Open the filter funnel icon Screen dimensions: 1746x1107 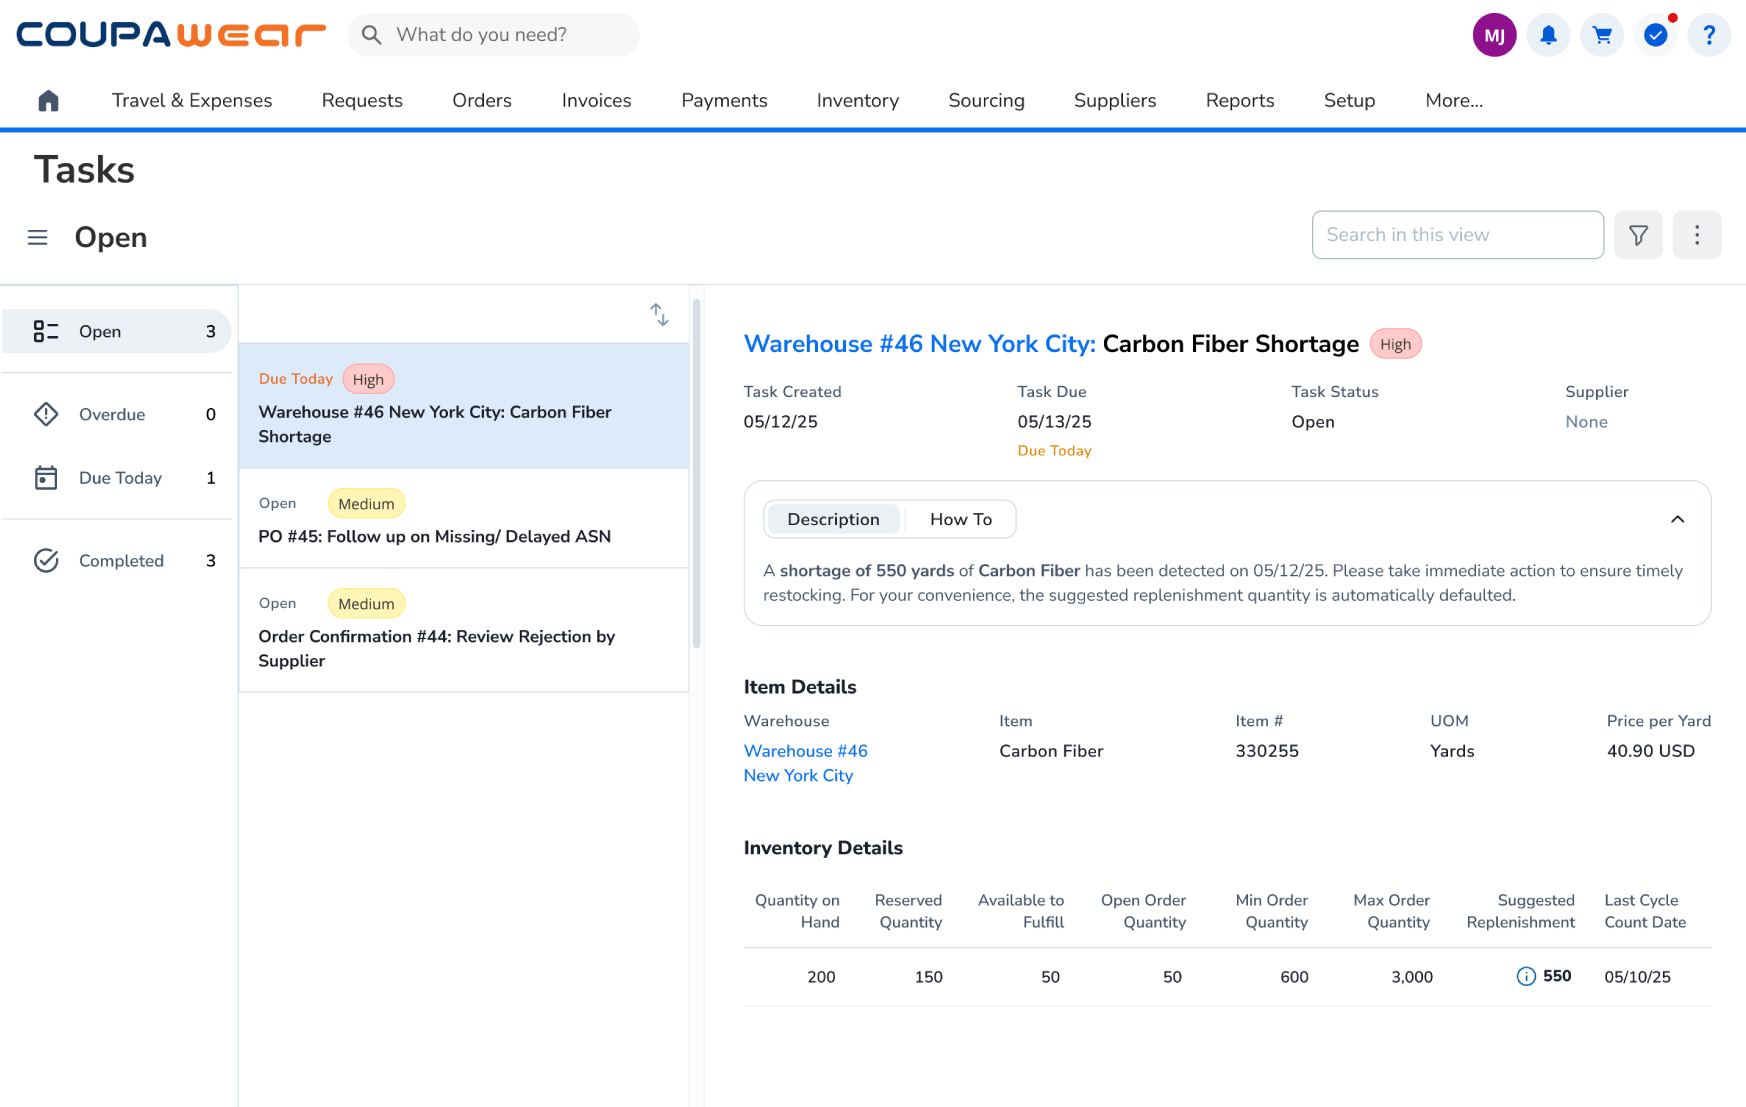[x=1638, y=235]
